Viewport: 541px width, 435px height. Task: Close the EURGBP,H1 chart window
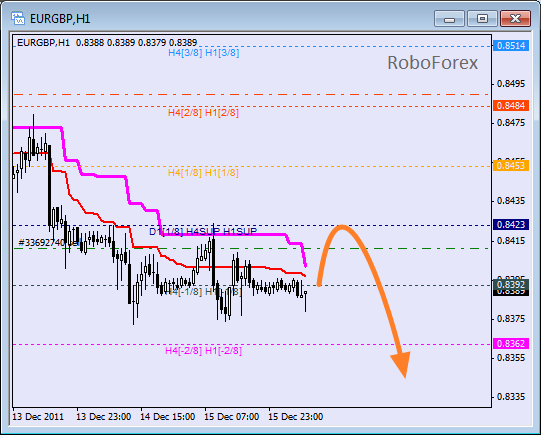tap(515, 18)
